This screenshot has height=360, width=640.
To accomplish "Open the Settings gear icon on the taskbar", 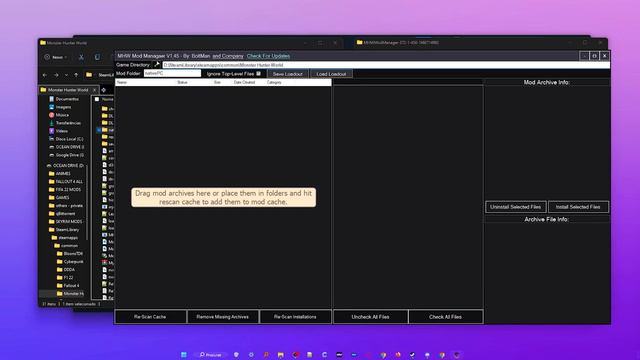I will pyautogui.click(x=251, y=355).
